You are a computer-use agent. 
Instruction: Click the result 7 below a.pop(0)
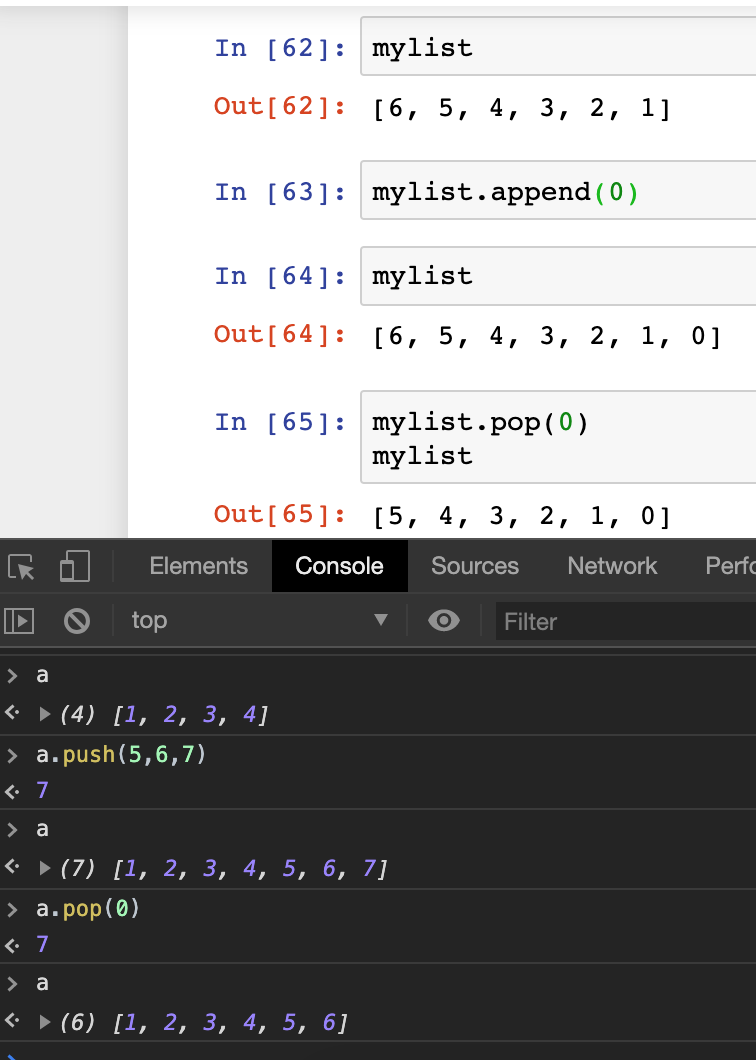(x=42, y=944)
